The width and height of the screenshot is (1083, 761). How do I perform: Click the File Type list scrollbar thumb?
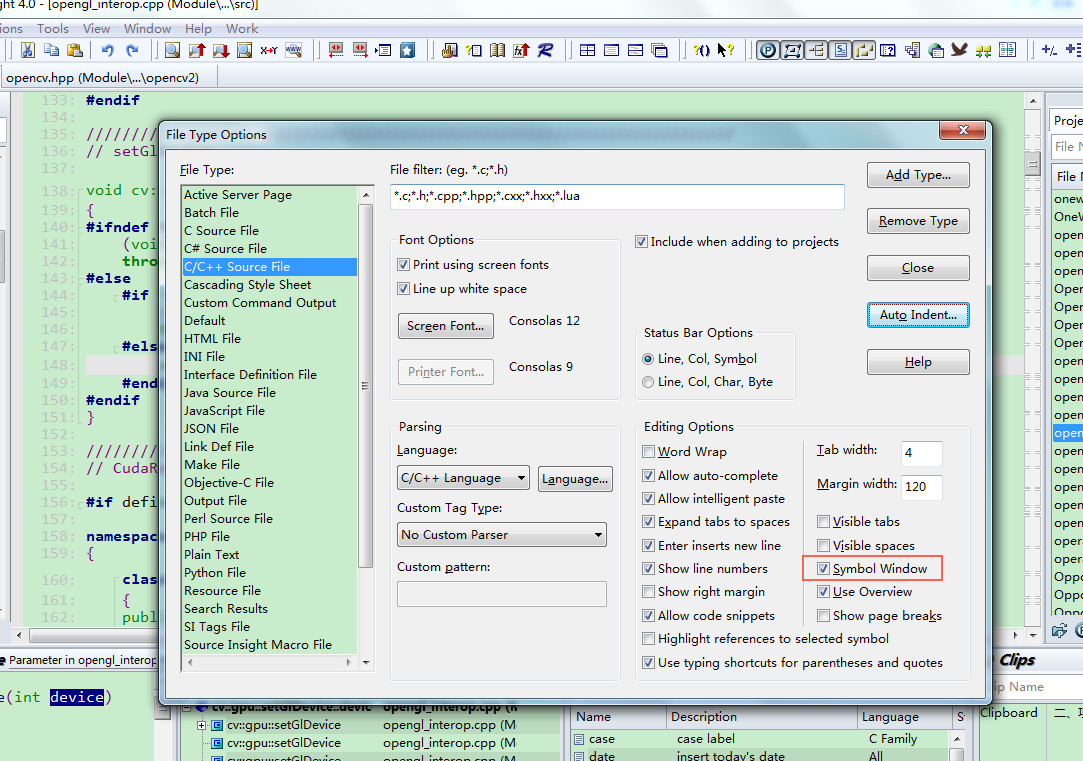click(x=366, y=385)
